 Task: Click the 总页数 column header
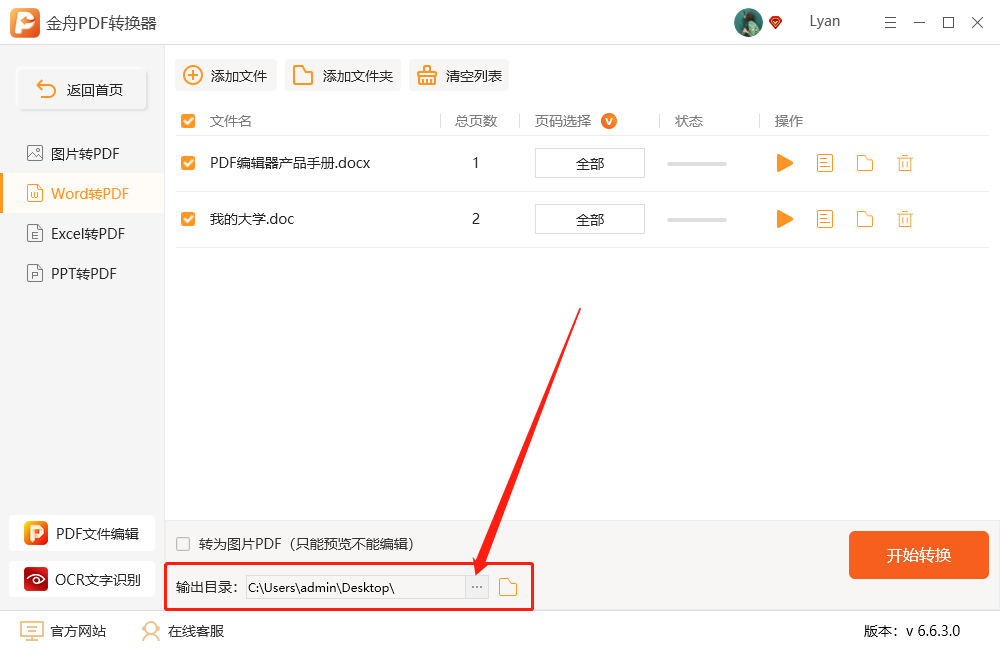tap(476, 121)
